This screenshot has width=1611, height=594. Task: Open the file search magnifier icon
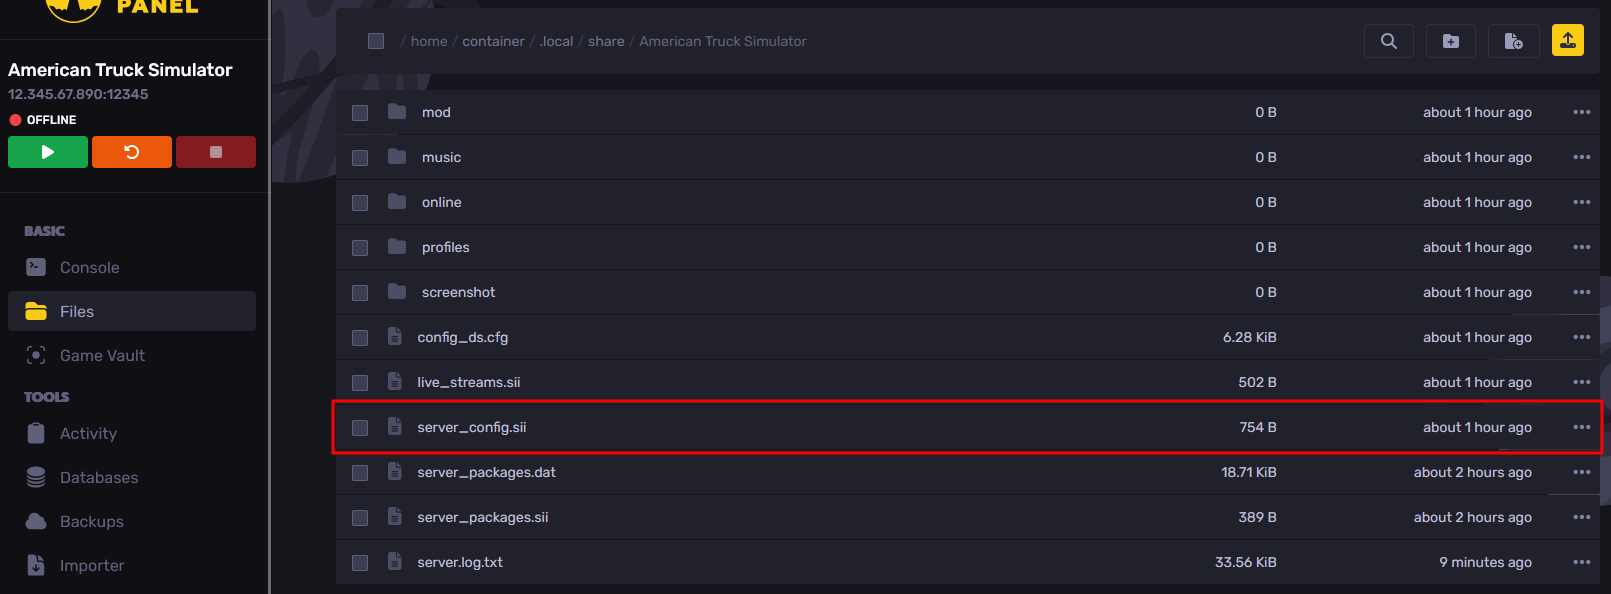click(x=1388, y=41)
